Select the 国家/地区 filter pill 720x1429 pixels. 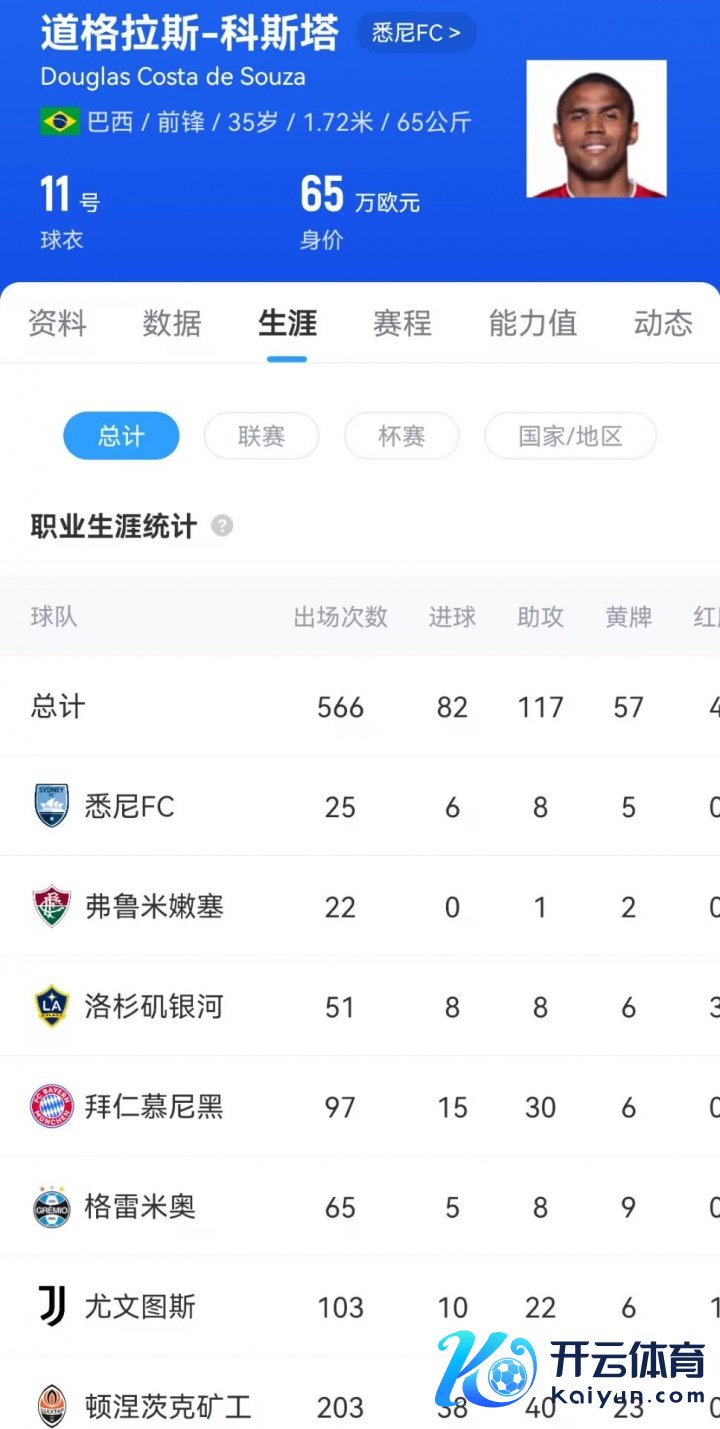(570, 436)
